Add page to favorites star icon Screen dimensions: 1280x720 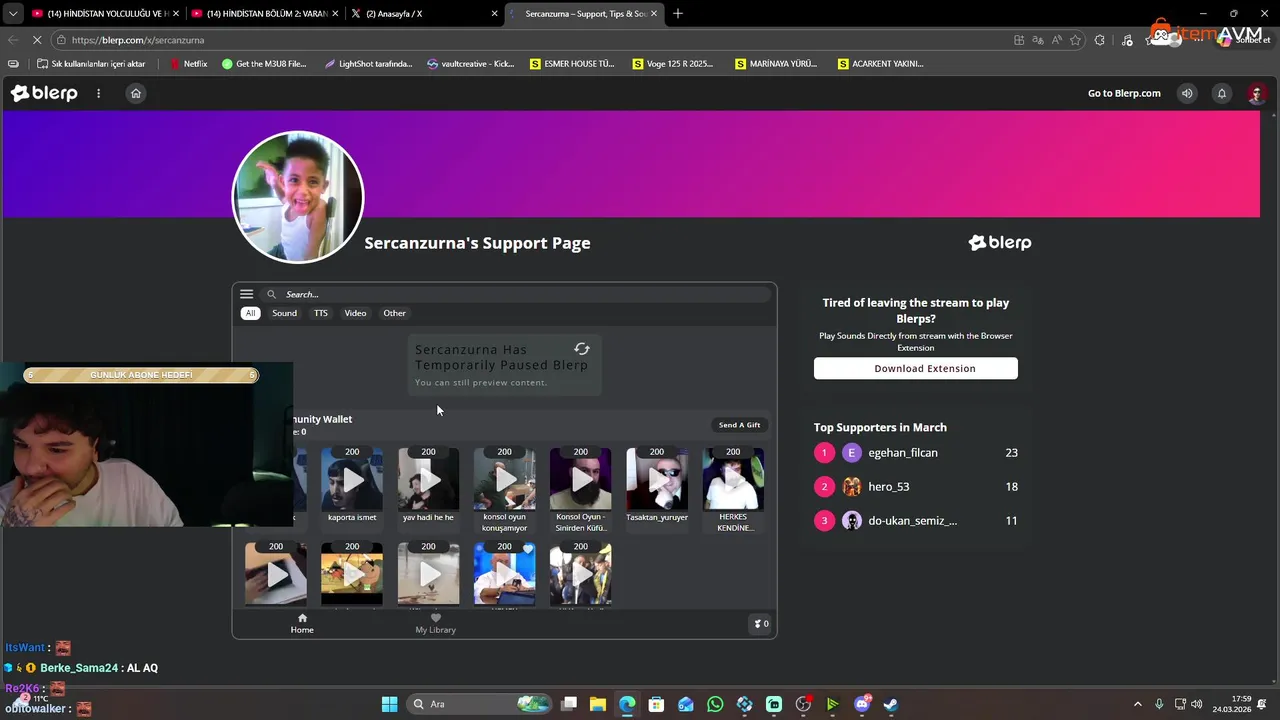click(x=1076, y=40)
